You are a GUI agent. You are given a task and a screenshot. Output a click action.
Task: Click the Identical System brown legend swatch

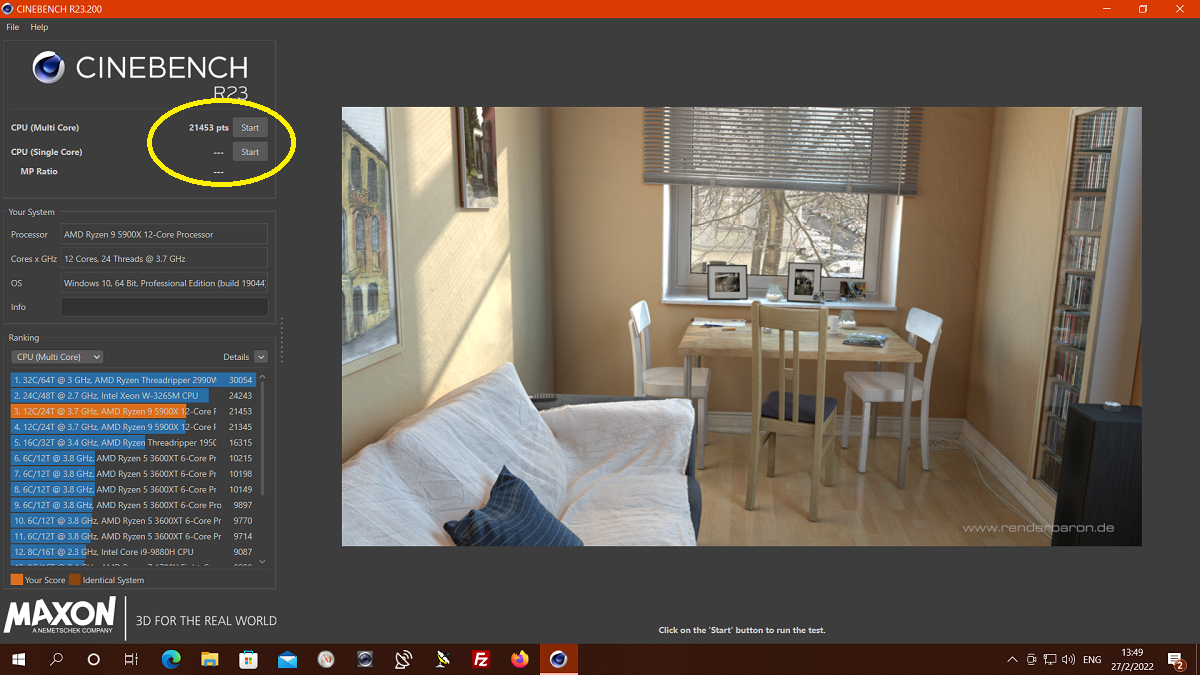(x=75, y=579)
